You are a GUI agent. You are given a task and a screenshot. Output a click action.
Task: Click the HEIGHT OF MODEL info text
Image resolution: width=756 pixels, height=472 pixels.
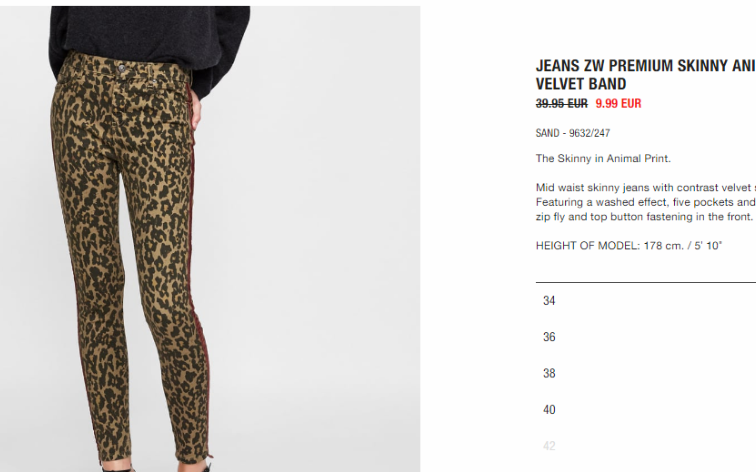click(x=629, y=246)
